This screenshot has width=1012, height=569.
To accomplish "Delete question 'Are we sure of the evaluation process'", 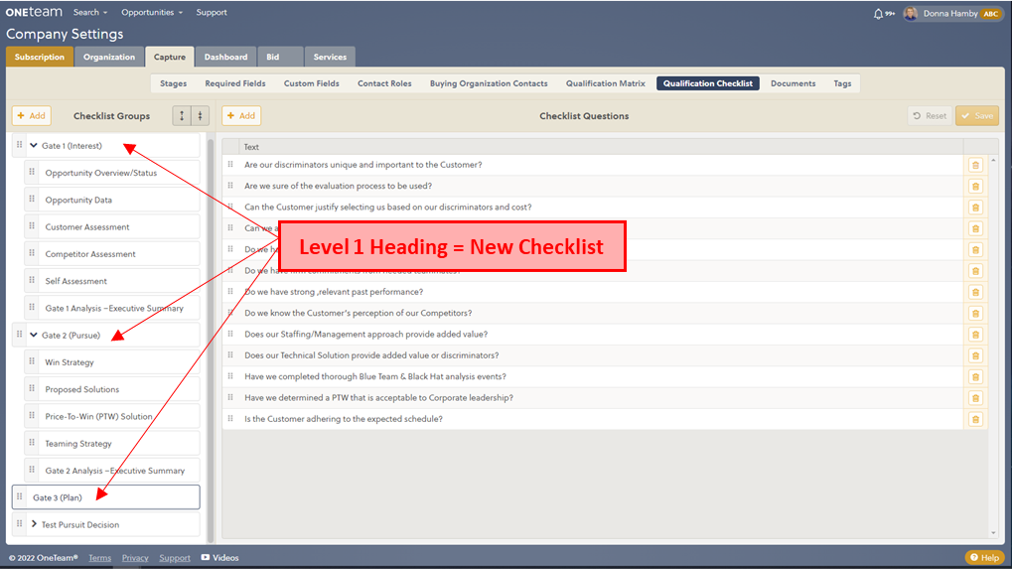I will click(x=975, y=186).
